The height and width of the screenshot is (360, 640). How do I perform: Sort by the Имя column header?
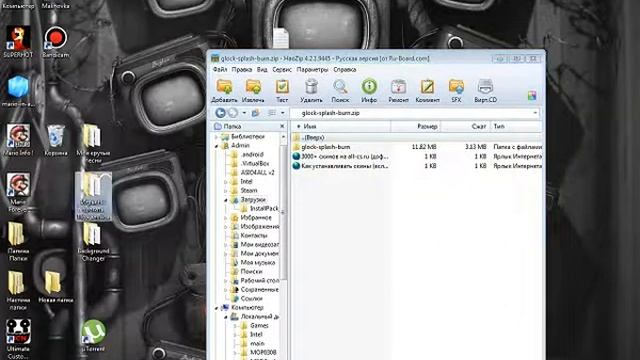[341, 127]
